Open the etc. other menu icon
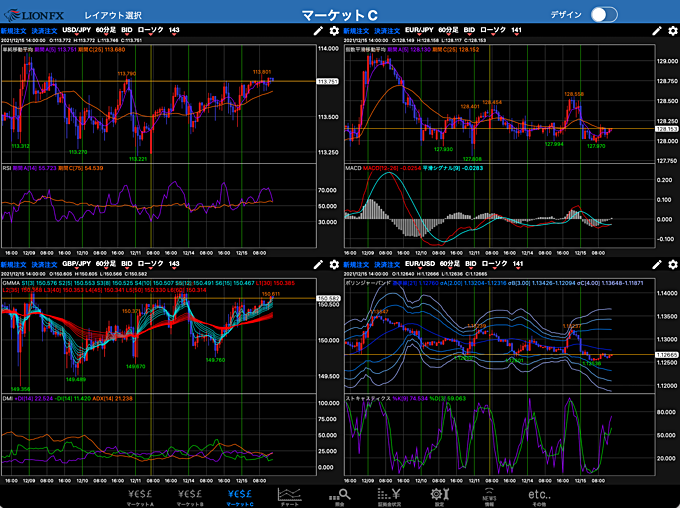The height and width of the screenshot is (508, 680). 539,495
